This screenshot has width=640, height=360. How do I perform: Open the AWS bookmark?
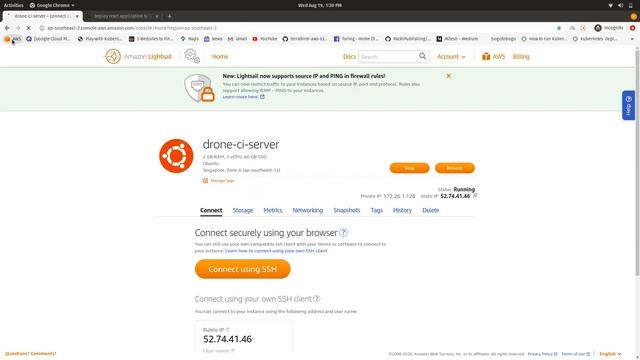pos(13,39)
